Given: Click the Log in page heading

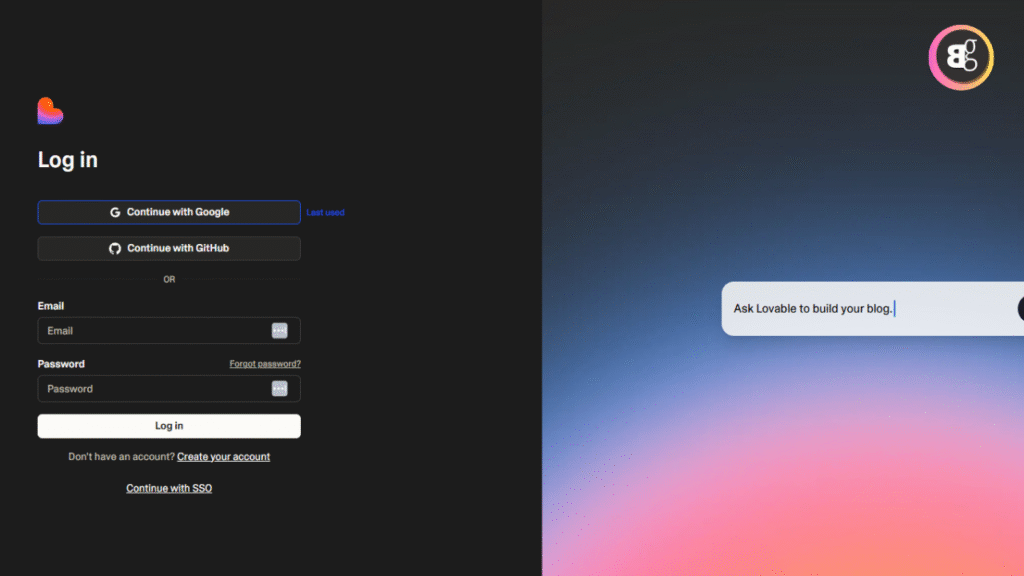Looking at the screenshot, I should coord(66,159).
